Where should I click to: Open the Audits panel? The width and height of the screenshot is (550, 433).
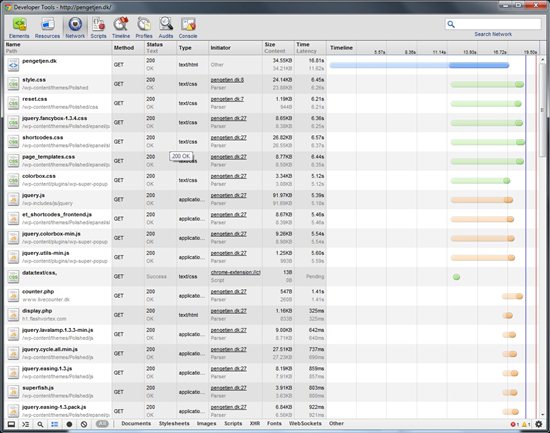pyautogui.click(x=166, y=28)
